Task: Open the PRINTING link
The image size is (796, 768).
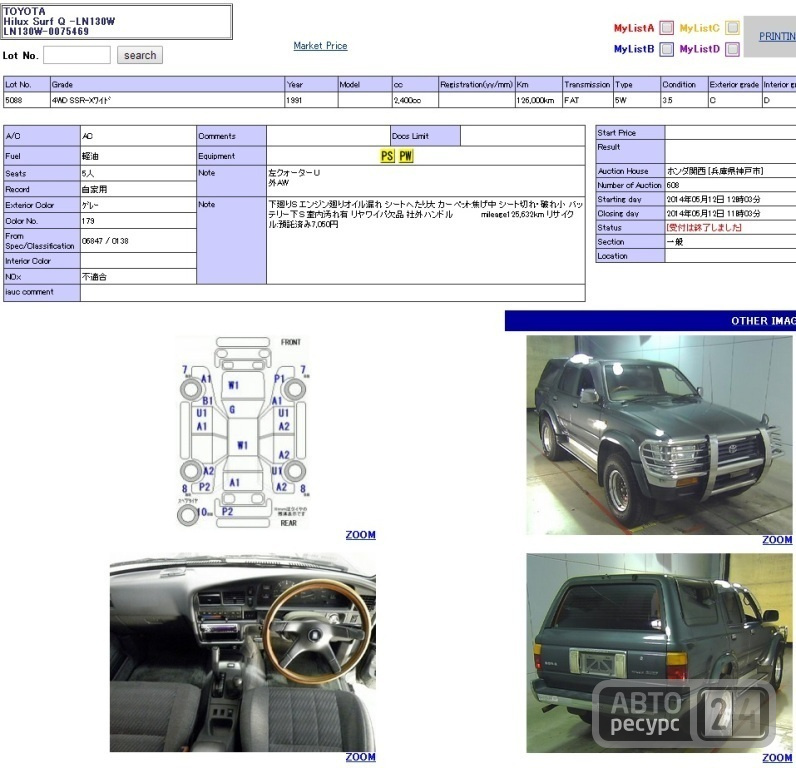Action: point(777,37)
